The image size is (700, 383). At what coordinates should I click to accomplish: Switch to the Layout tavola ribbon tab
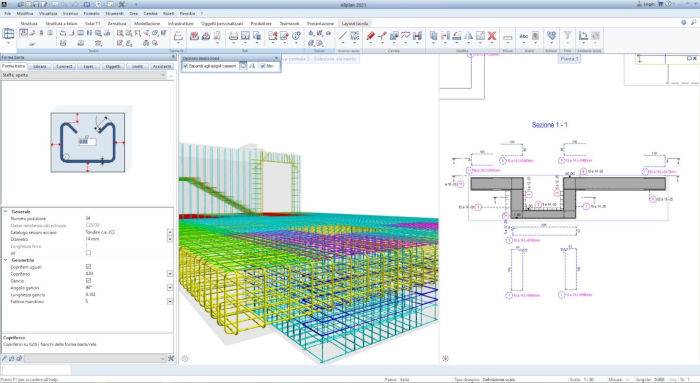[x=355, y=23]
